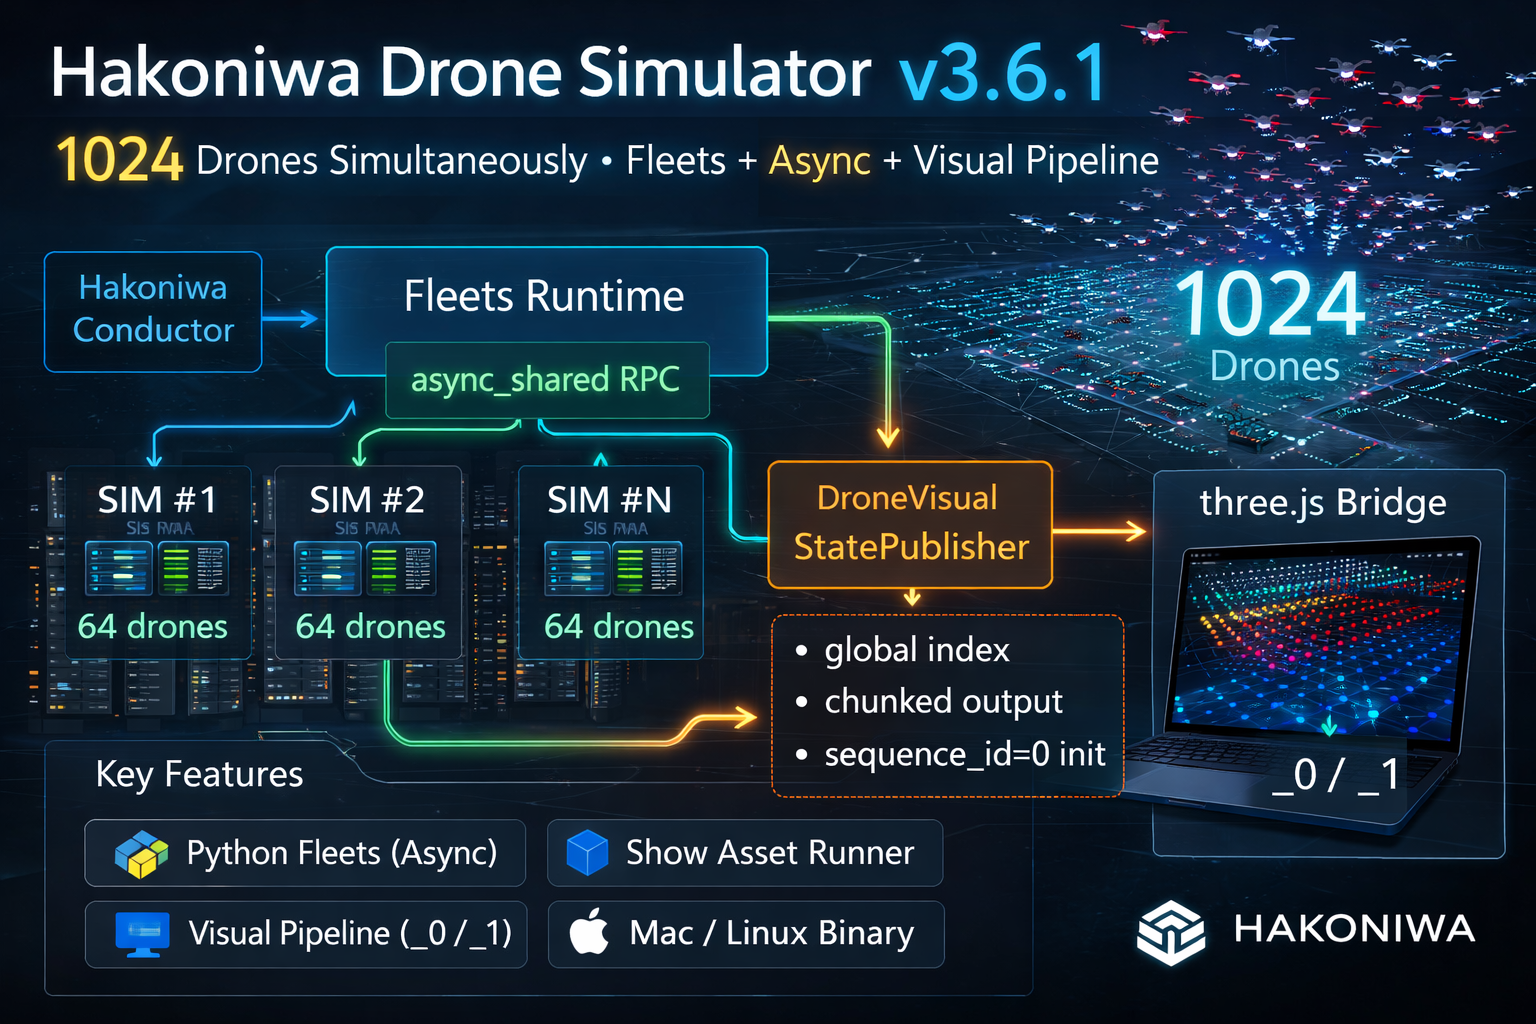Select the "global index" bullet item

coord(916,650)
